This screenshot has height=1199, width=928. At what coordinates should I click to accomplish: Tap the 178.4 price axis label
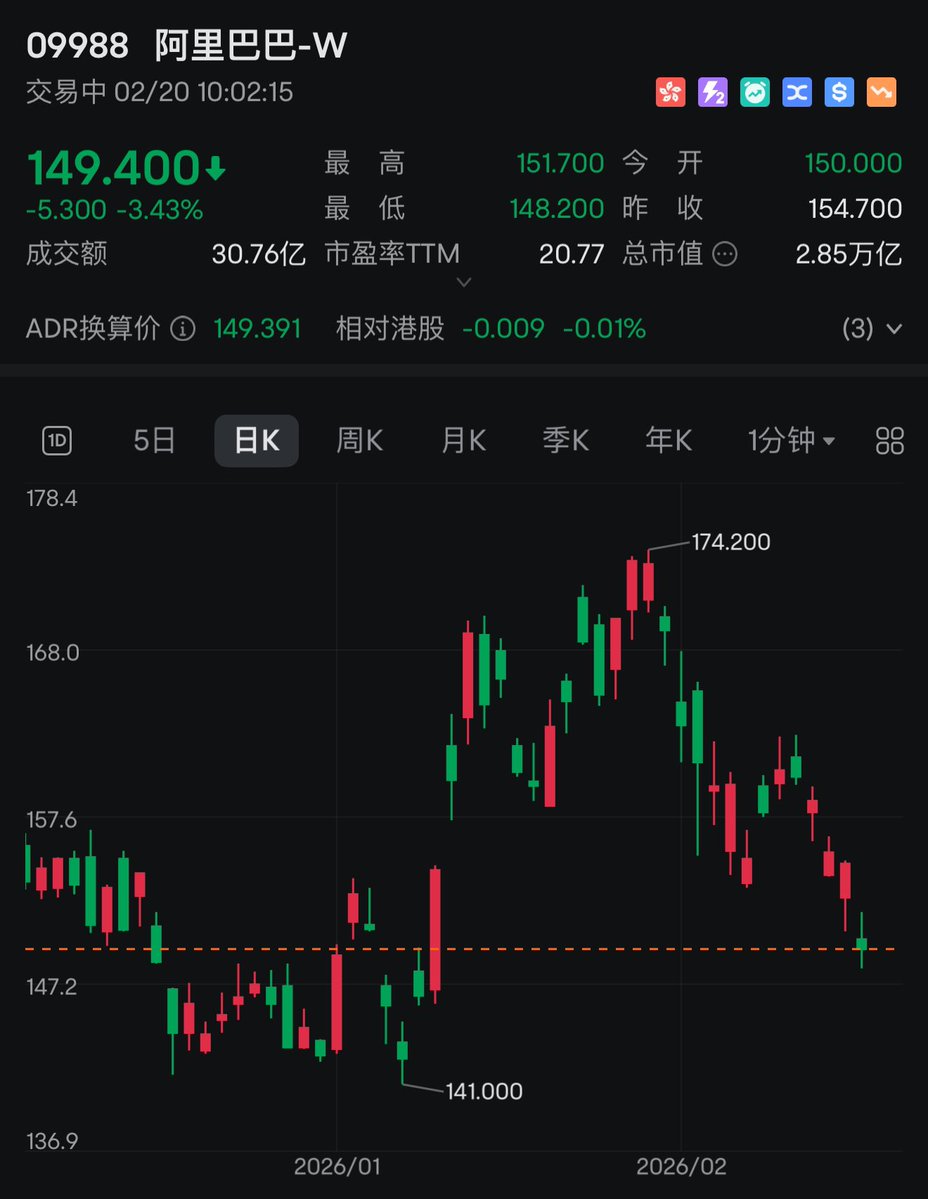[52, 499]
